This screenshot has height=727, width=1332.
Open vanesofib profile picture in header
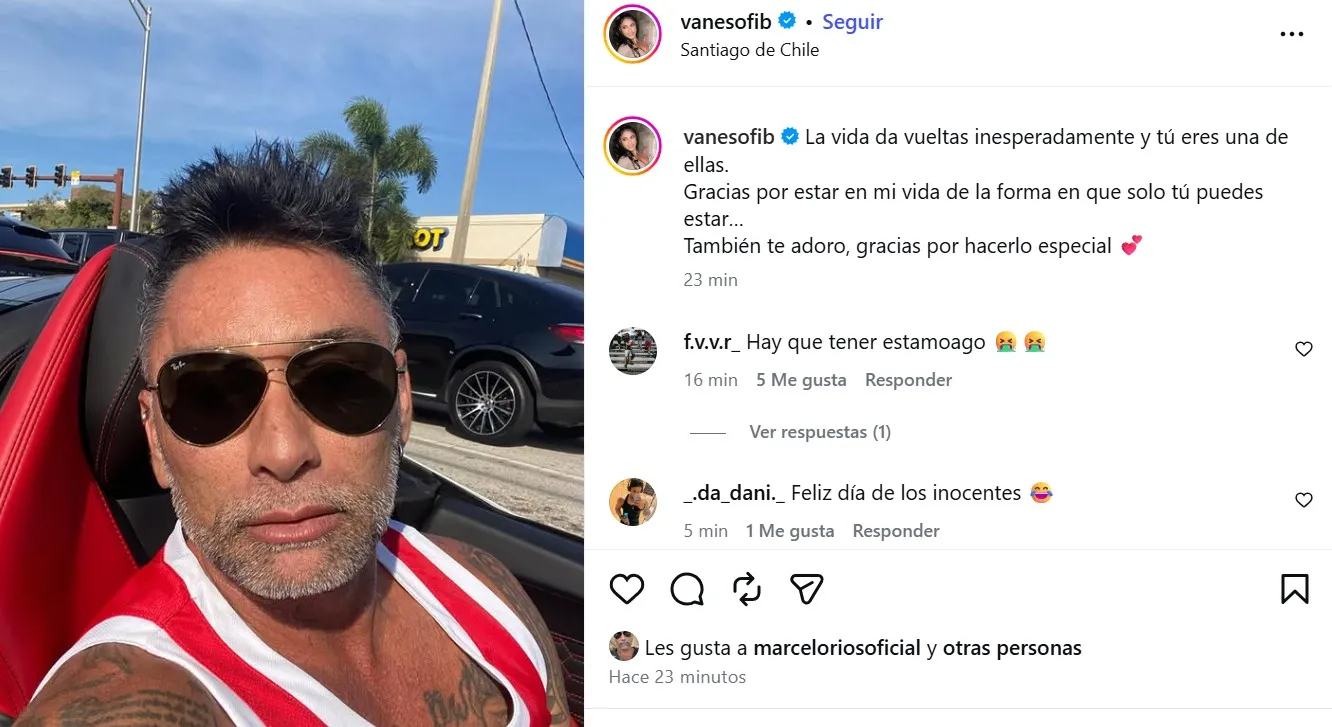632,34
